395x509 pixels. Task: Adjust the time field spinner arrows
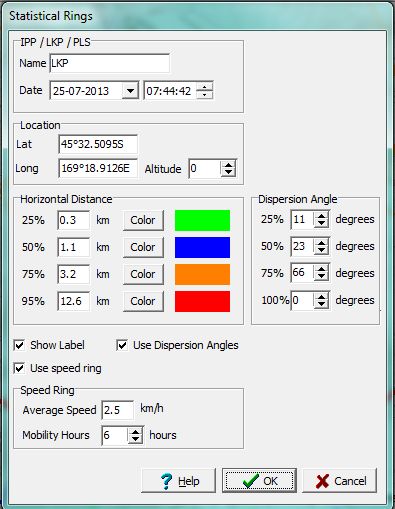[x=204, y=90]
